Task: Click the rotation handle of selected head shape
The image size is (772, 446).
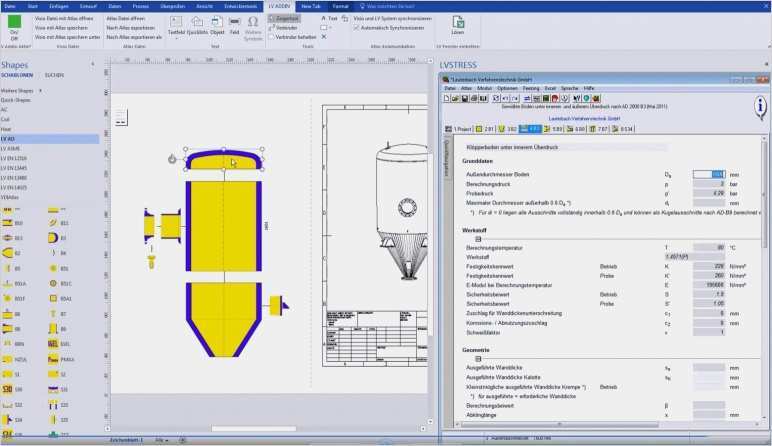Action: [x=172, y=159]
